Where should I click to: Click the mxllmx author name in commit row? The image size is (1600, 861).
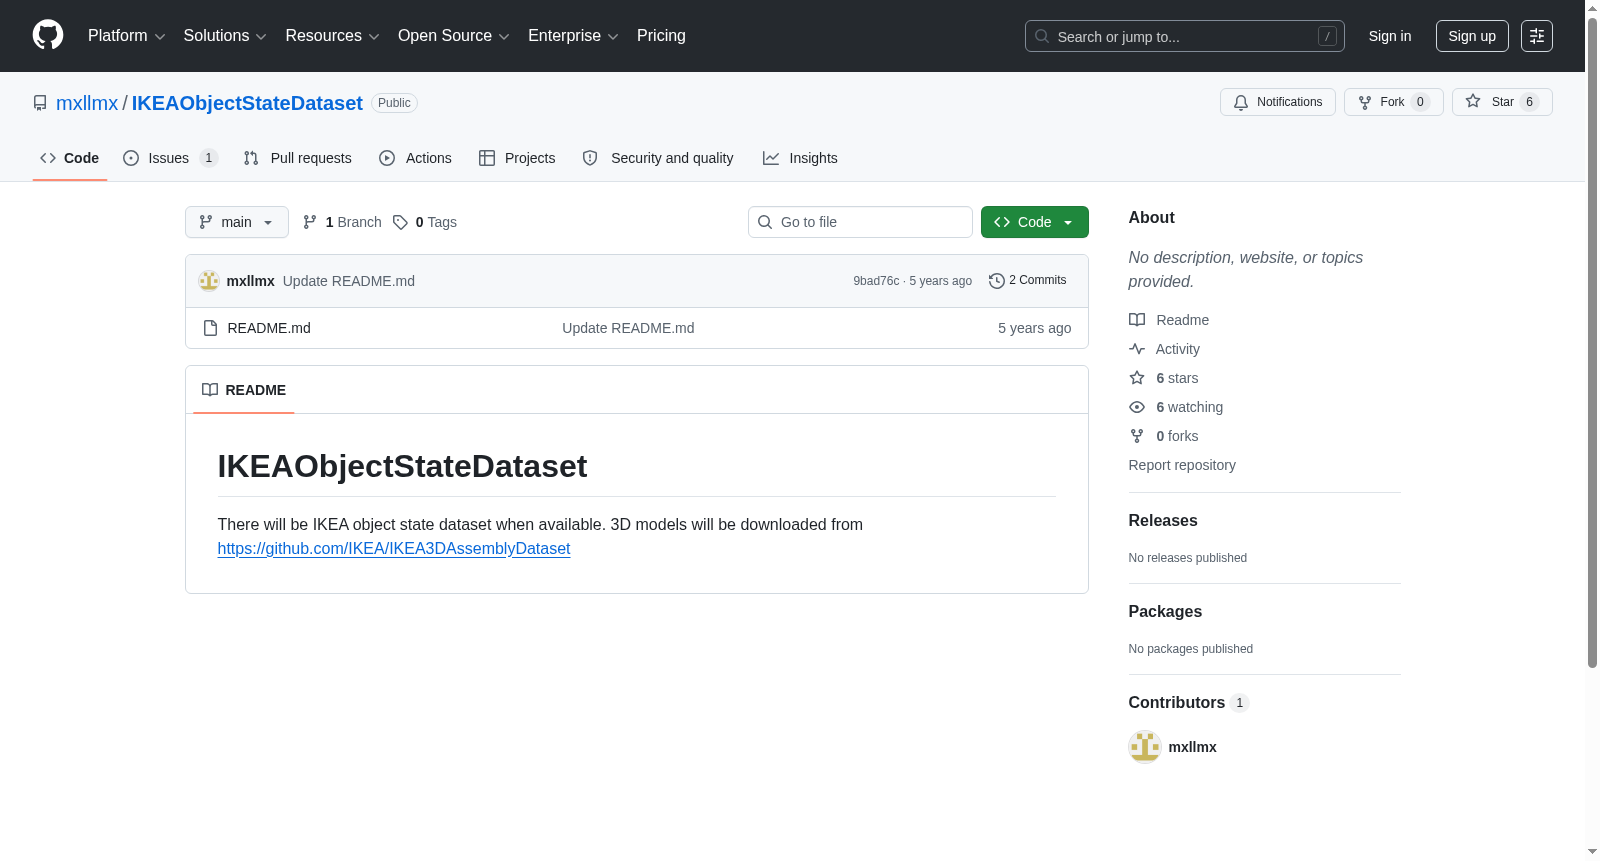click(x=251, y=281)
